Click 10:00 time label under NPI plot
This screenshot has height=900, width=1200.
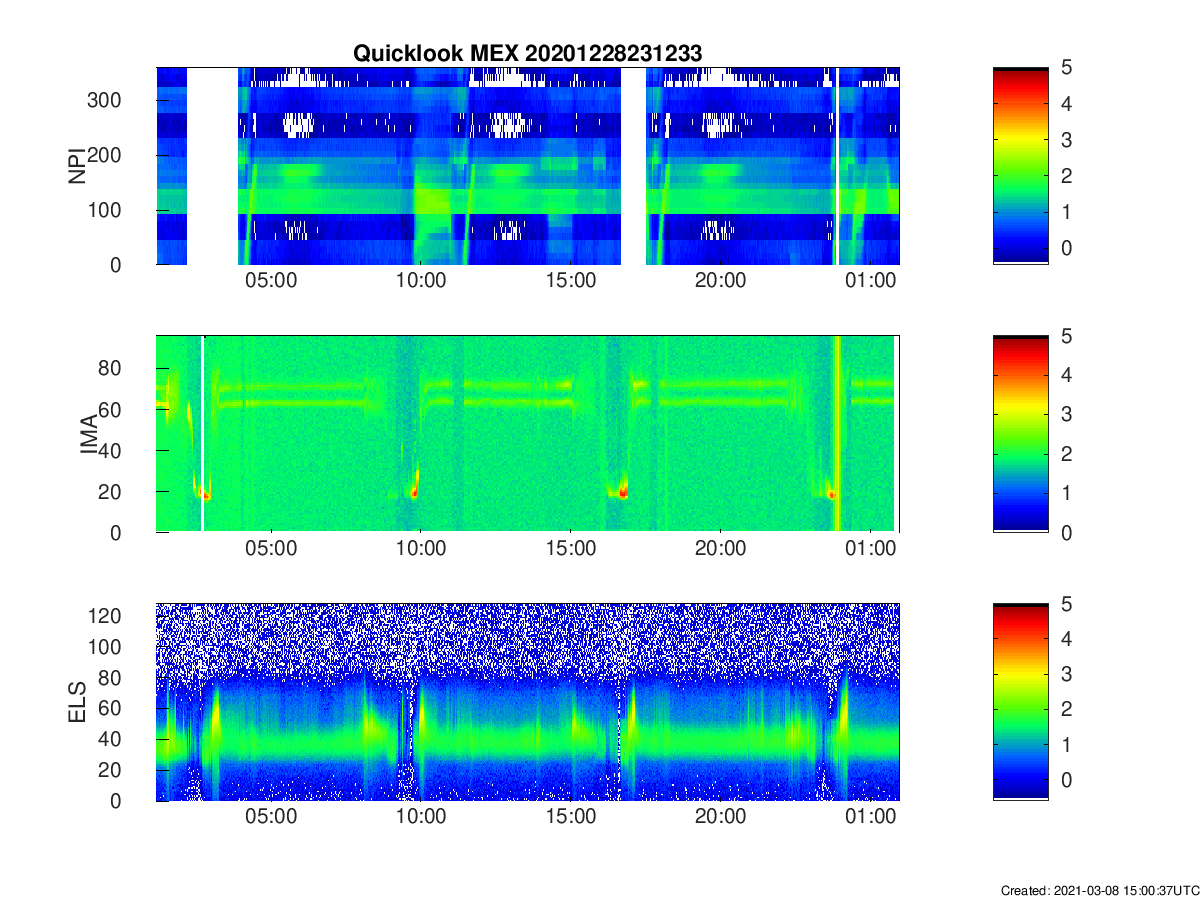(x=421, y=281)
